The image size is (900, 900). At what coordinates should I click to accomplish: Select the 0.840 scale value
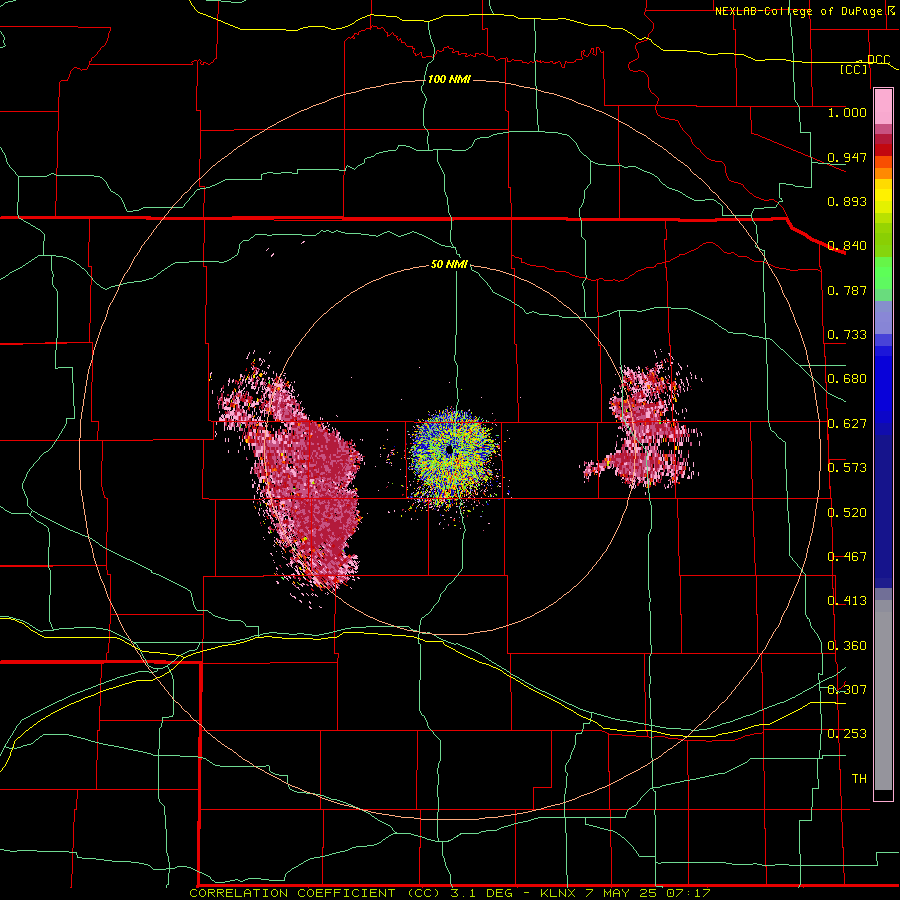coord(847,246)
